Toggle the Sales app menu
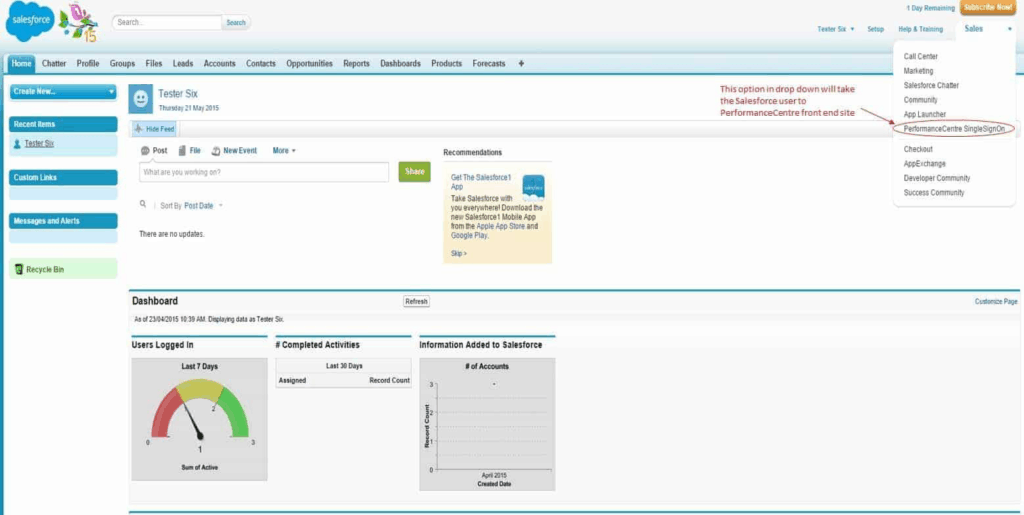The image size is (1024, 515). point(987,29)
